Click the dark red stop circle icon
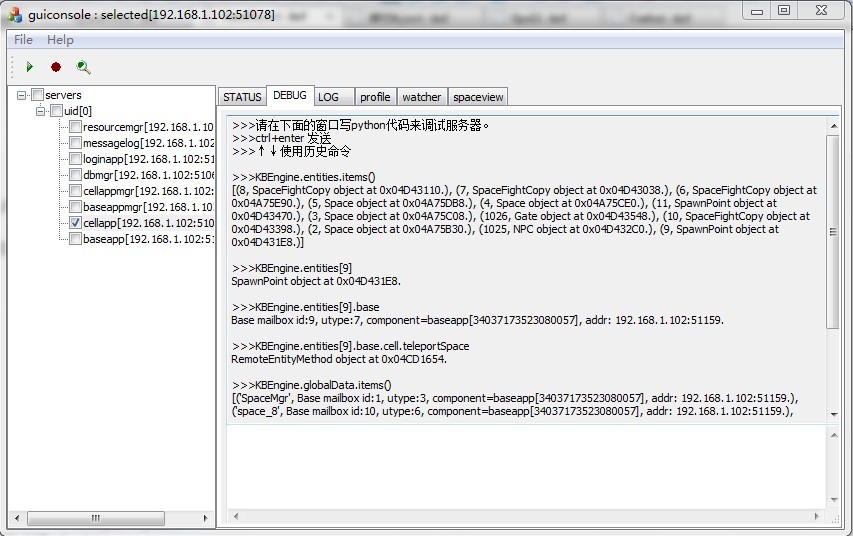 56,67
